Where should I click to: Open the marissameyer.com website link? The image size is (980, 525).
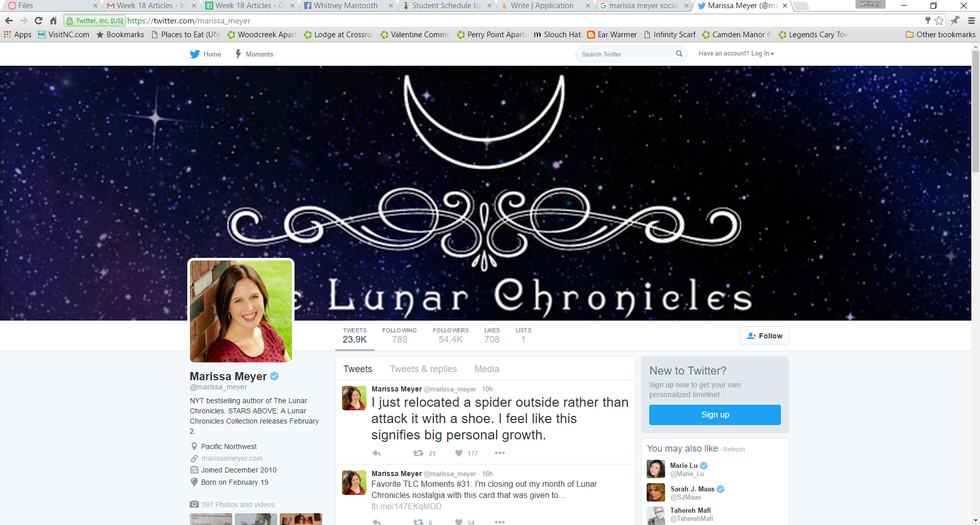click(231, 458)
